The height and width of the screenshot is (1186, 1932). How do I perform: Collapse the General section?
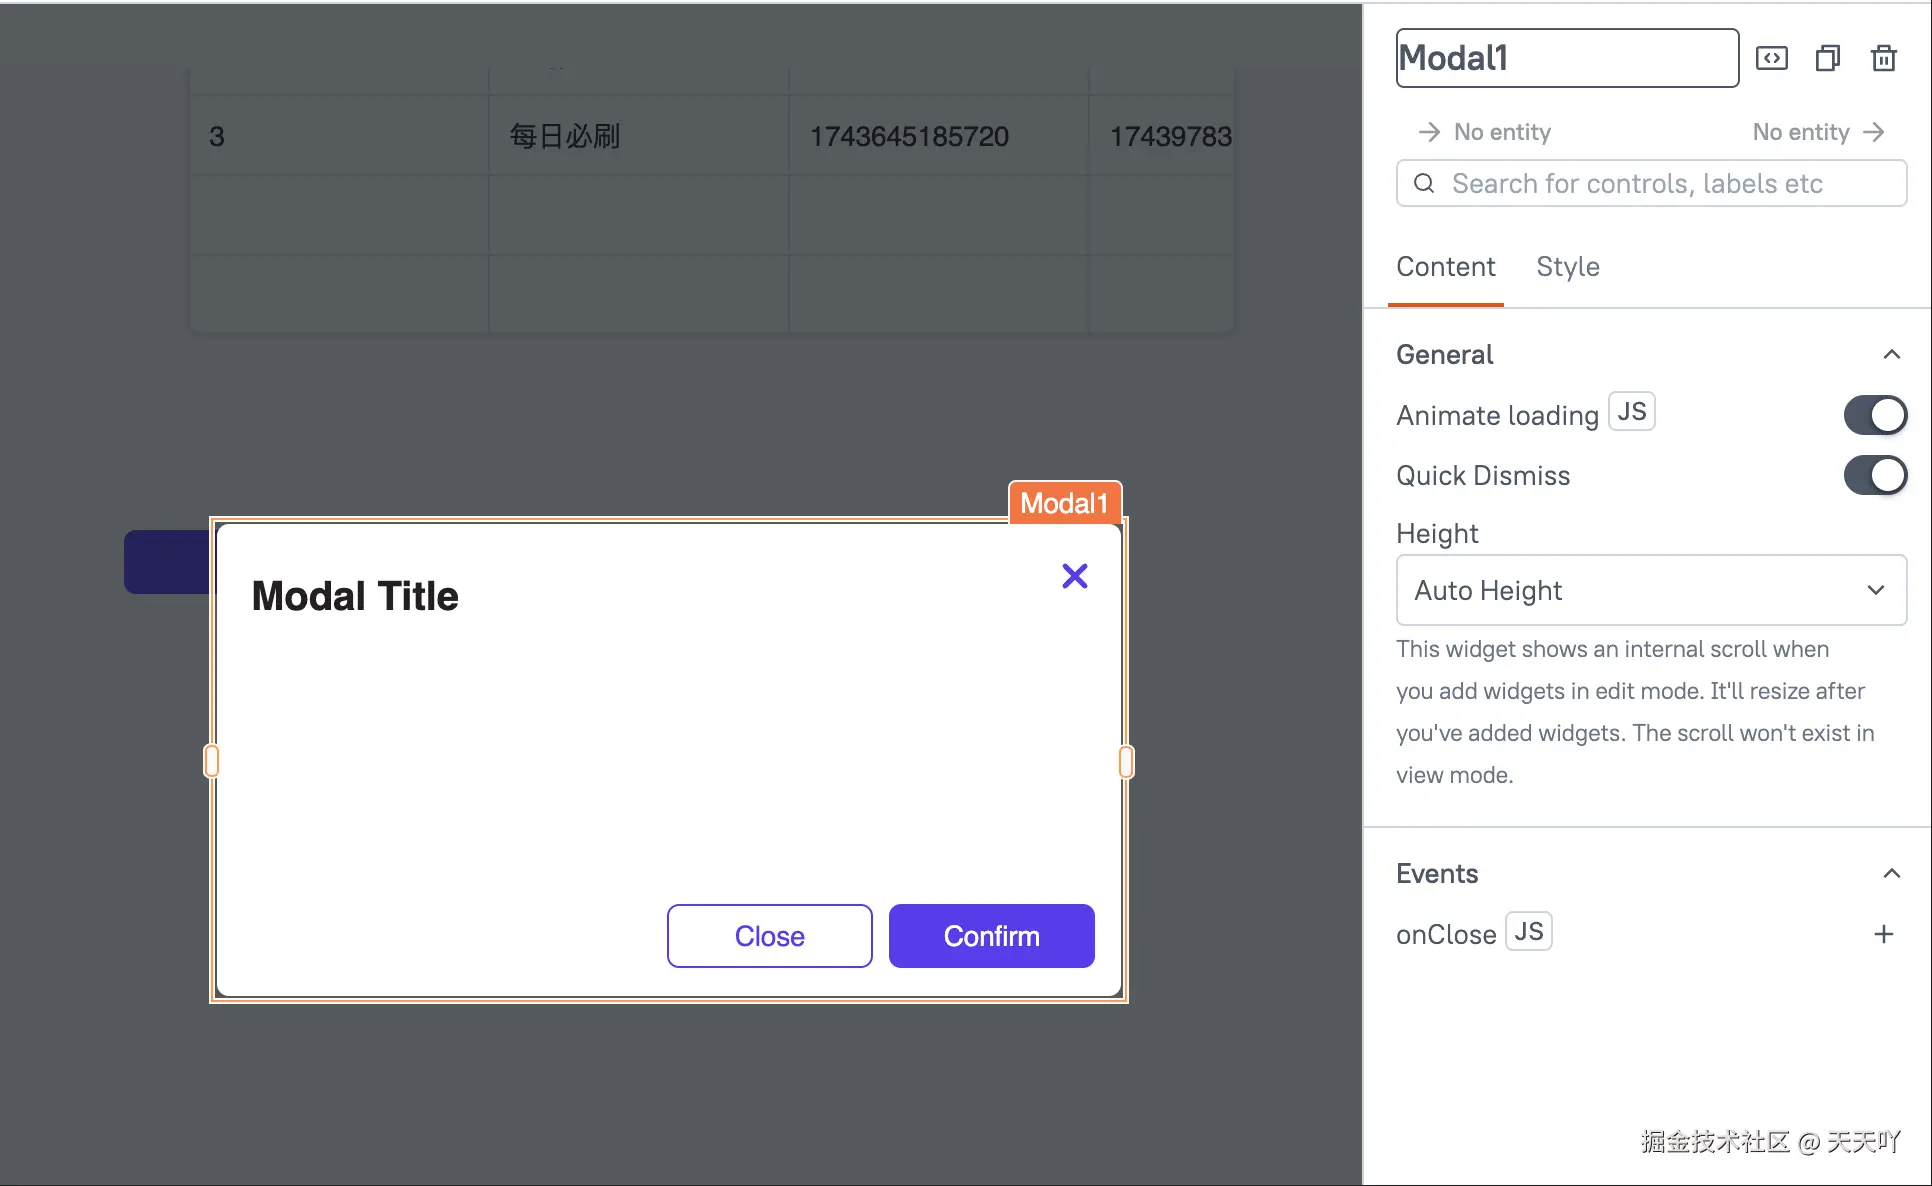click(1891, 355)
